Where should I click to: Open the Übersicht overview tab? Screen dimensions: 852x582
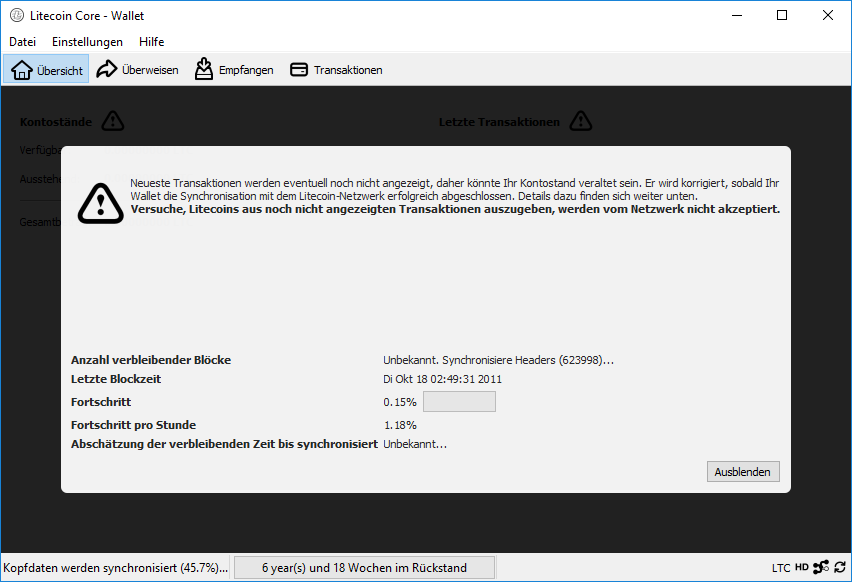click(47, 70)
